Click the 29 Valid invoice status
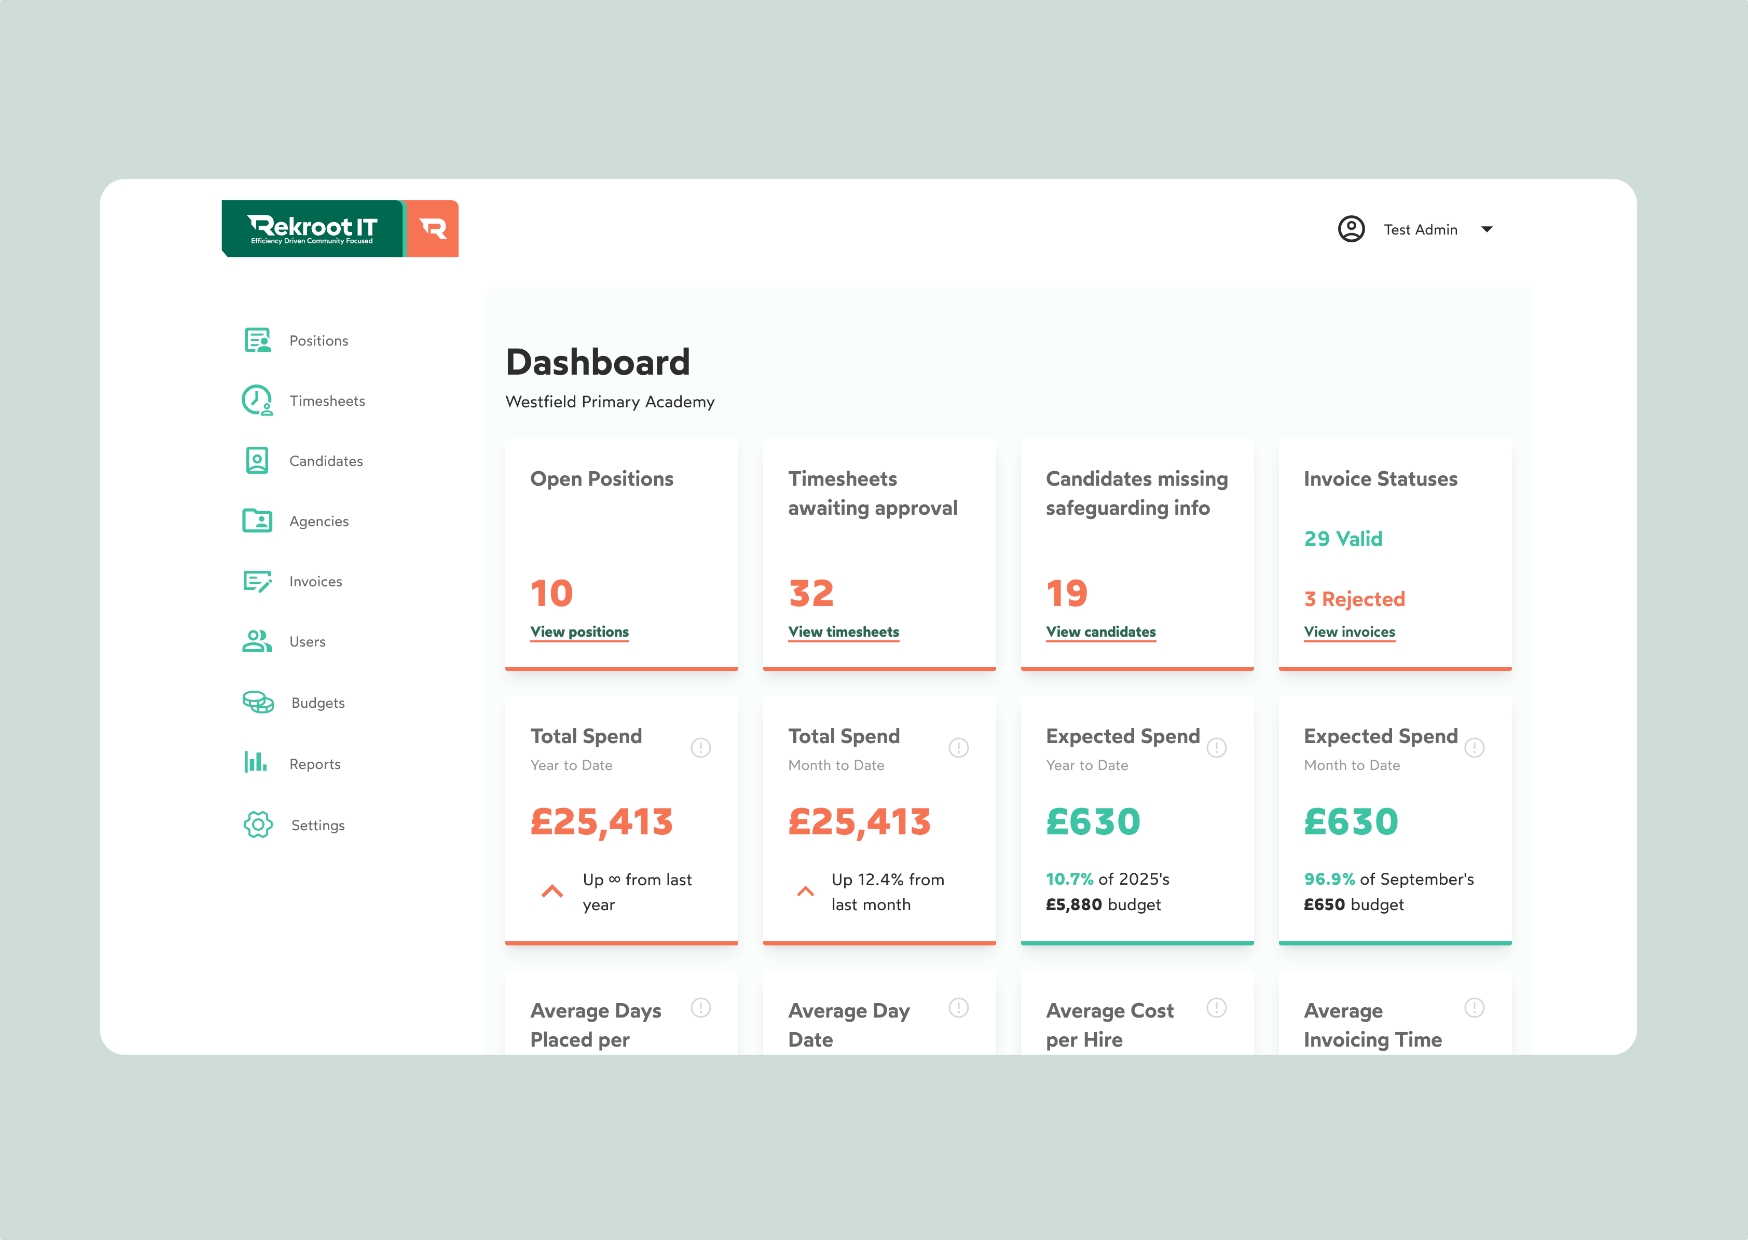 click(1343, 539)
